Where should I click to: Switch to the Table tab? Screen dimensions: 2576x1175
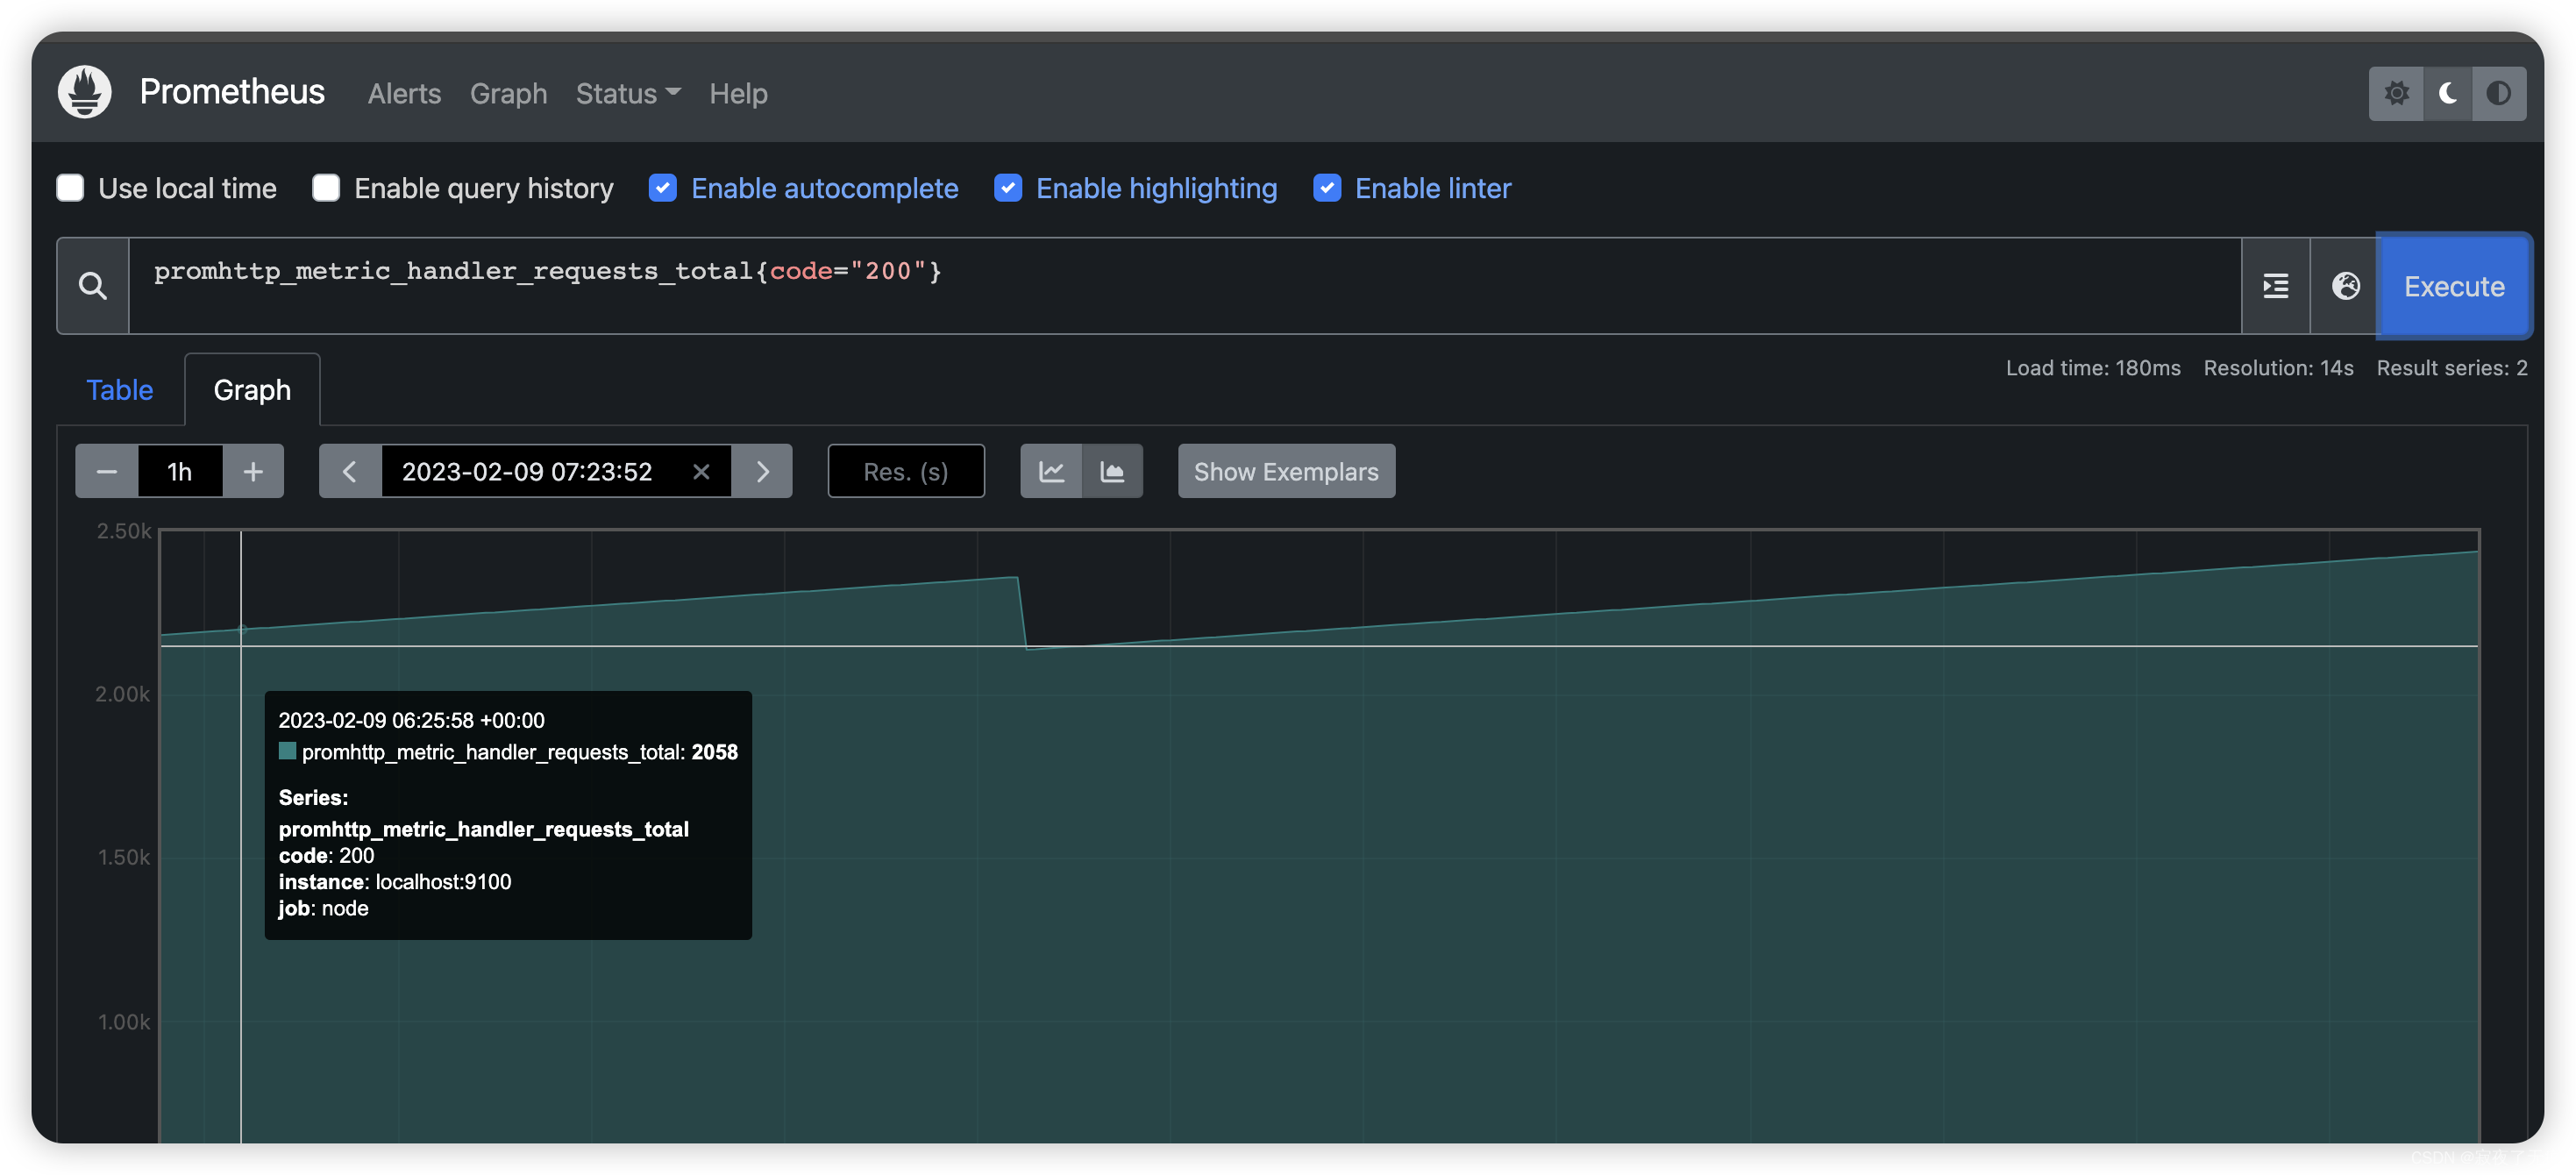(x=120, y=388)
